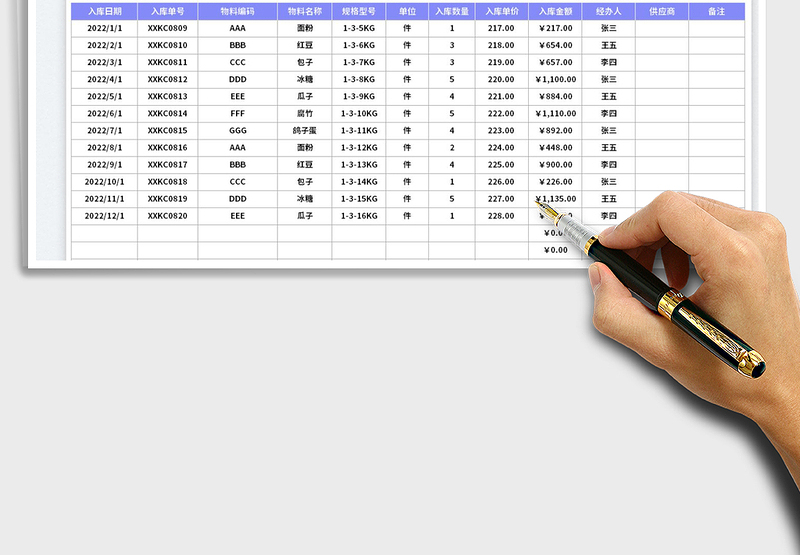The width and height of the screenshot is (800, 555).
Task: Click the date cell 2022/10/1
Action: (104, 181)
